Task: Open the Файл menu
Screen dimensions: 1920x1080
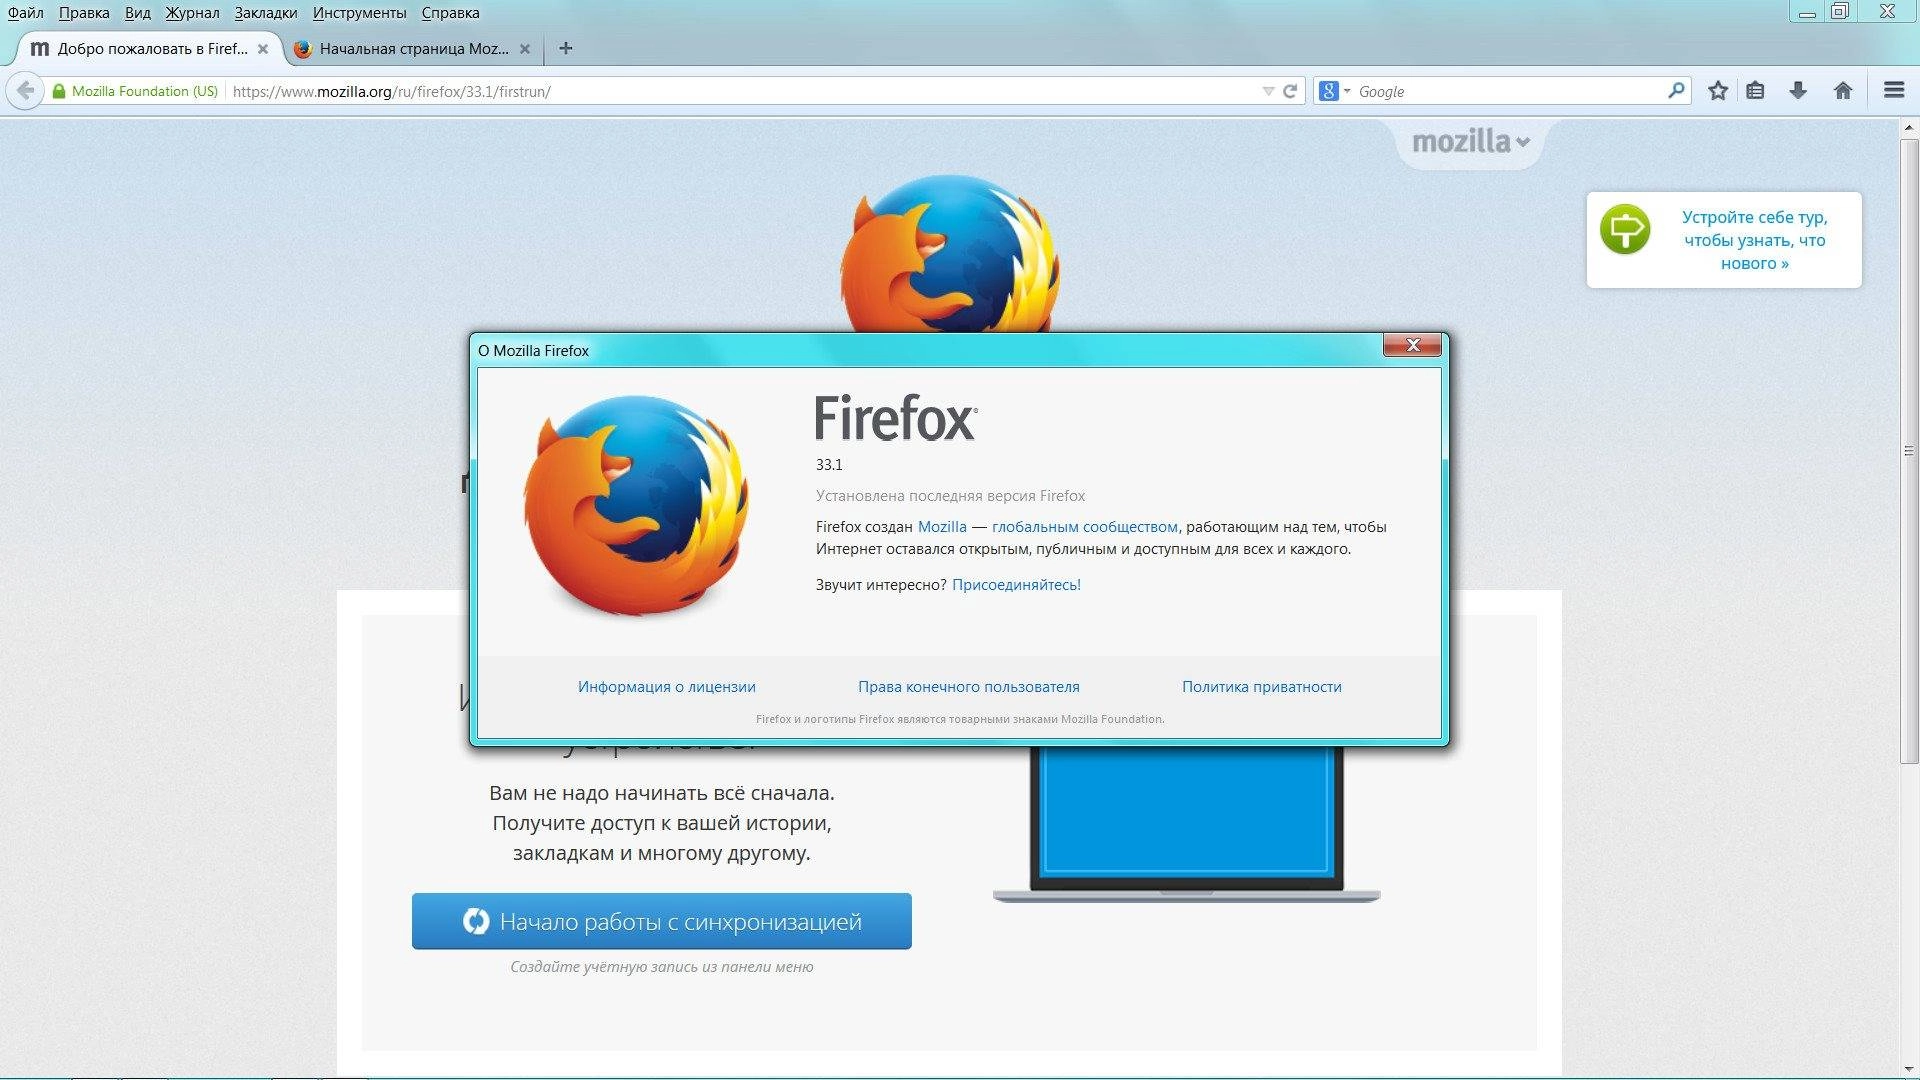Action: (x=26, y=13)
